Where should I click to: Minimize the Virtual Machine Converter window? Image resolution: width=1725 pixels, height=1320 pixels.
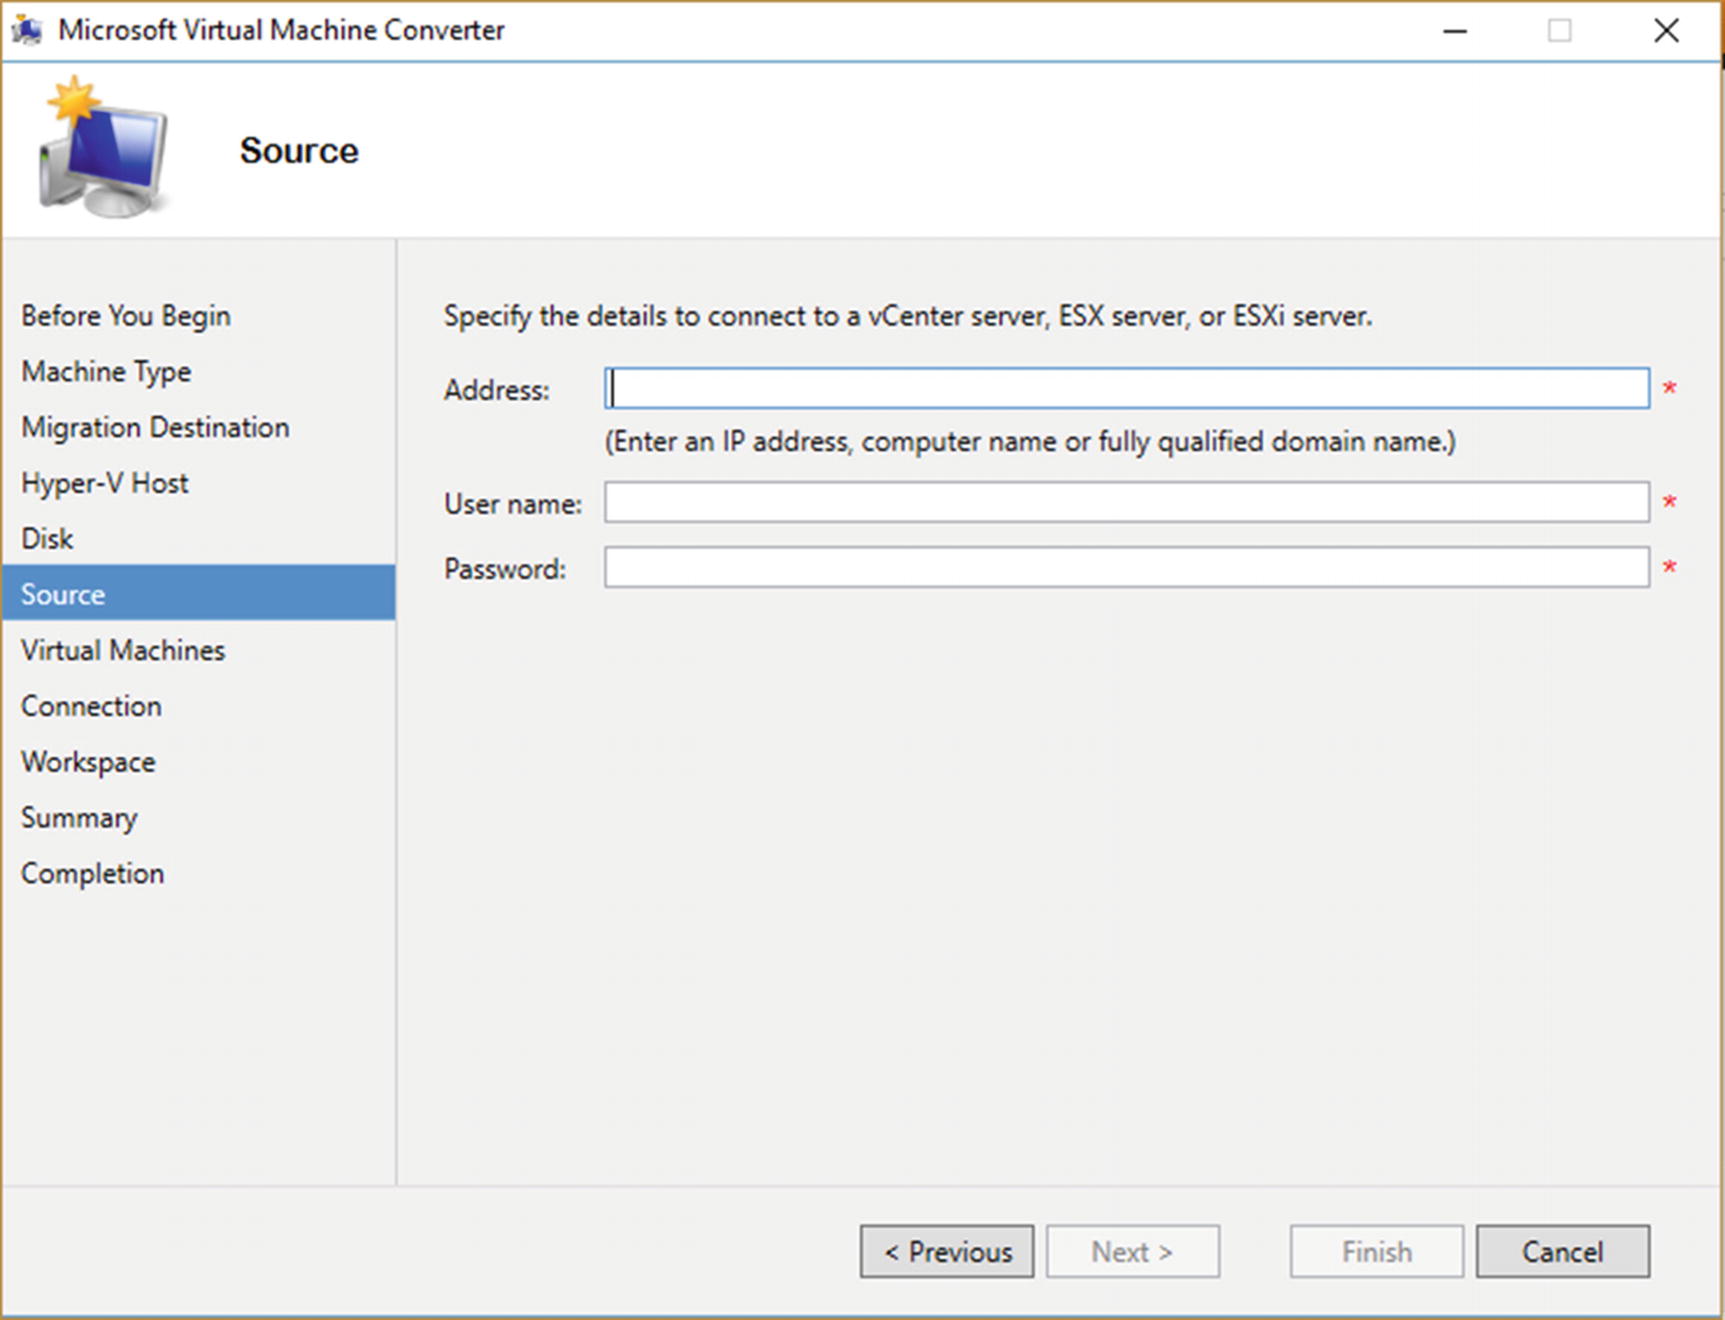pos(1455,31)
